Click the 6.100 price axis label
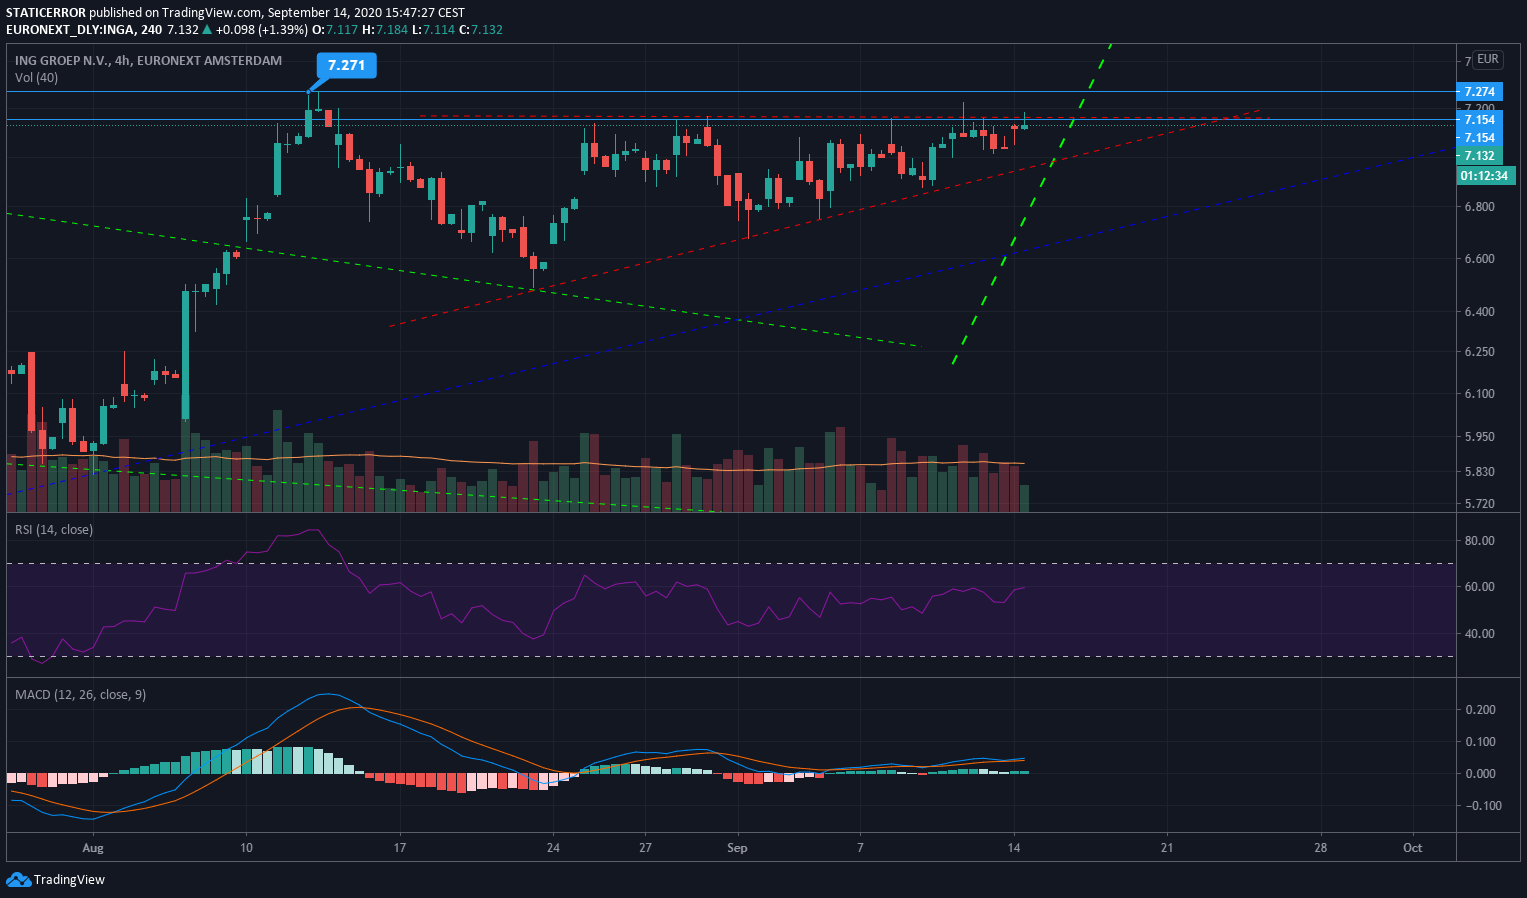The width and height of the screenshot is (1527, 898). (1479, 394)
